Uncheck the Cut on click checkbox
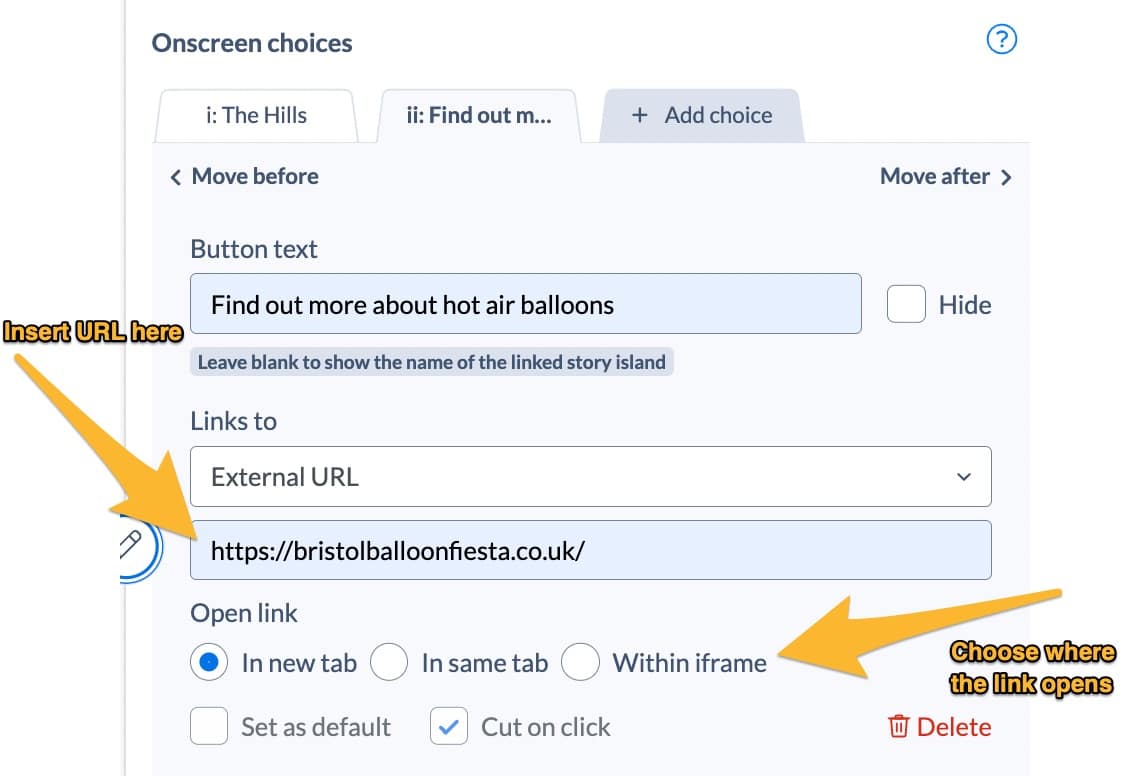The width and height of the screenshot is (1126, 776). (x=449, y=726)
